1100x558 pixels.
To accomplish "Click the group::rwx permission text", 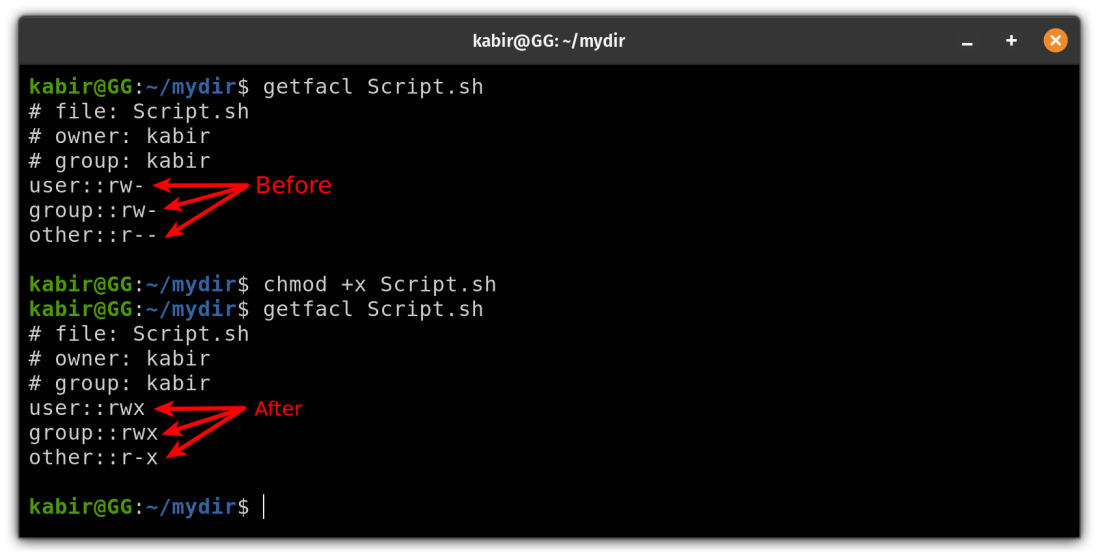I will click(93, 433).
